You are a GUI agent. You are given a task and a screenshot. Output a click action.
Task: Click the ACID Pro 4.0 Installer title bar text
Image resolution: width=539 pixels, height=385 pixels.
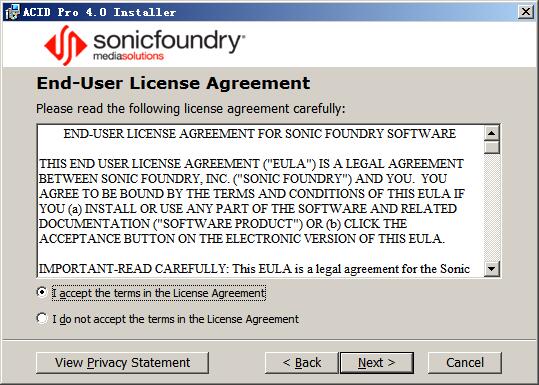click(100, 12)
